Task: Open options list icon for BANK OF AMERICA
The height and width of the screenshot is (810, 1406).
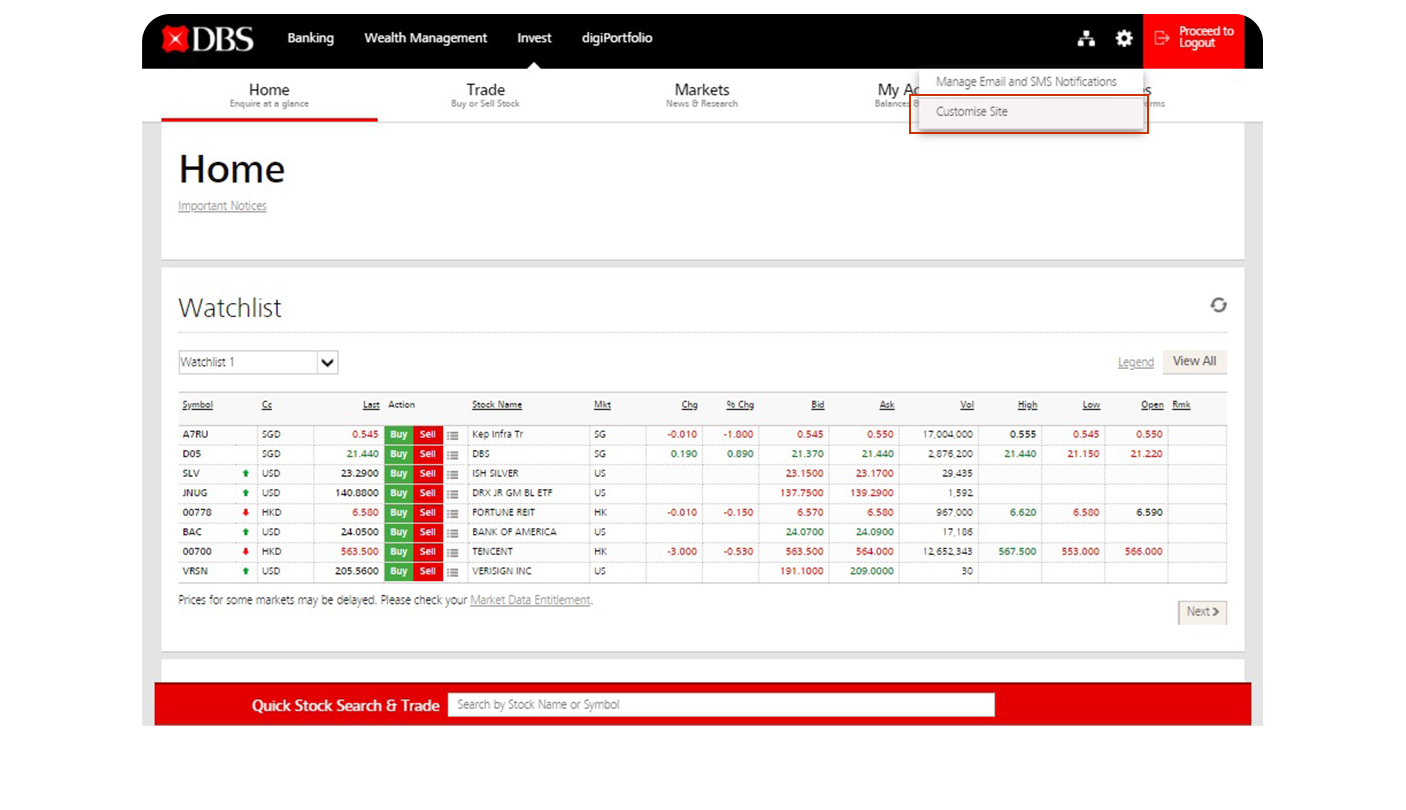Action: click(x=453, y=532)
